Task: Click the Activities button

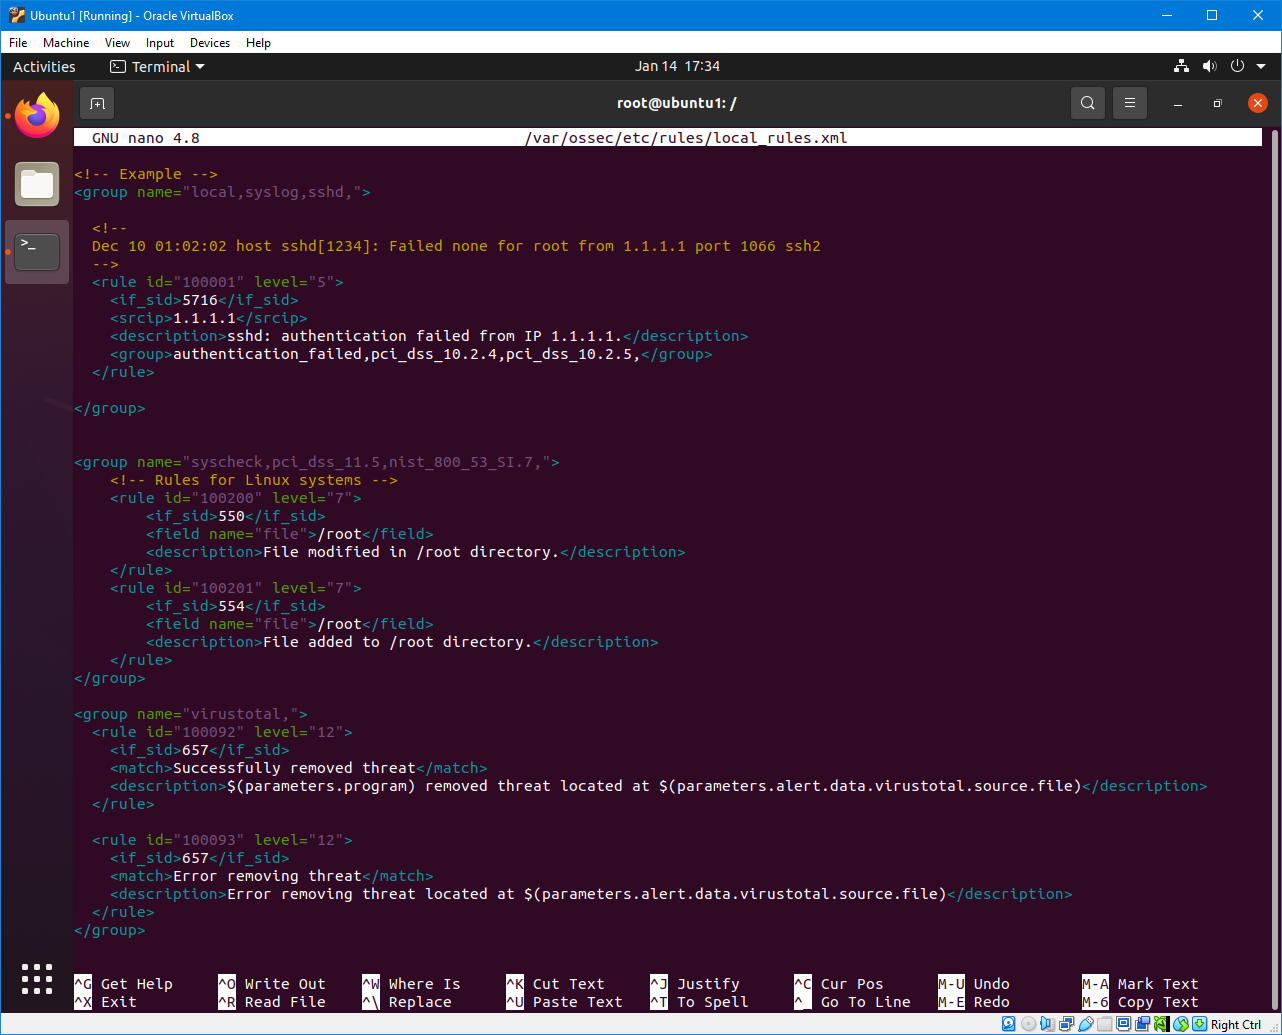Action: click(x=44, y=66)
